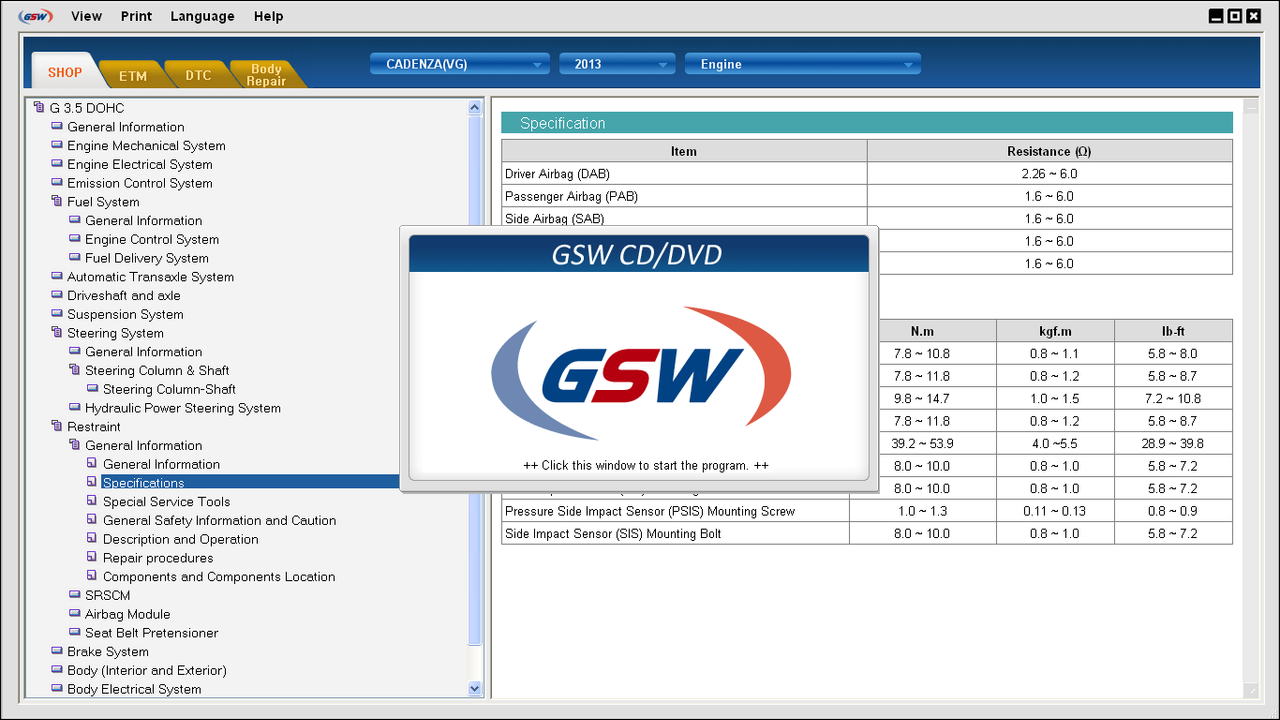Image resolution: width=1280 pixels, height=720 pixels.
Task: Open the Help menu
Action: (x=269, y=16)
